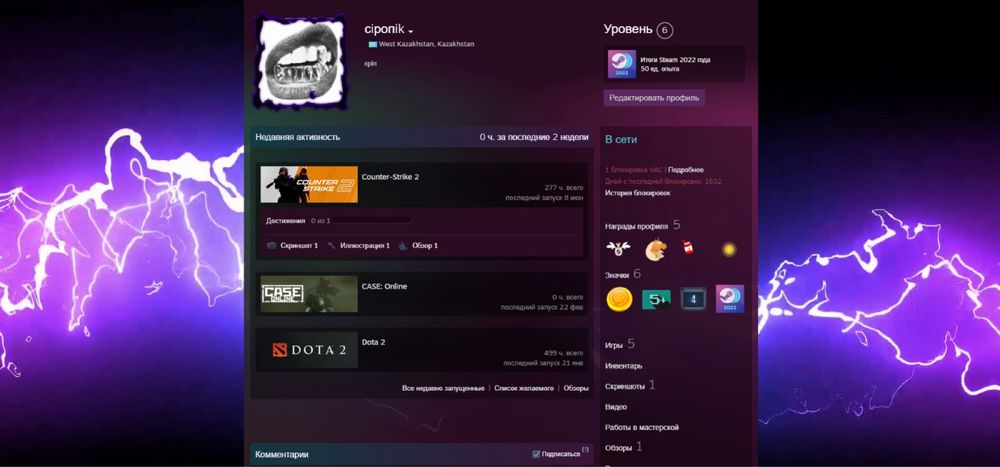Open the Итоги Steam 2022 featured badge icon
Viewport: 1000px width, 467px height.
coord(621,64)
